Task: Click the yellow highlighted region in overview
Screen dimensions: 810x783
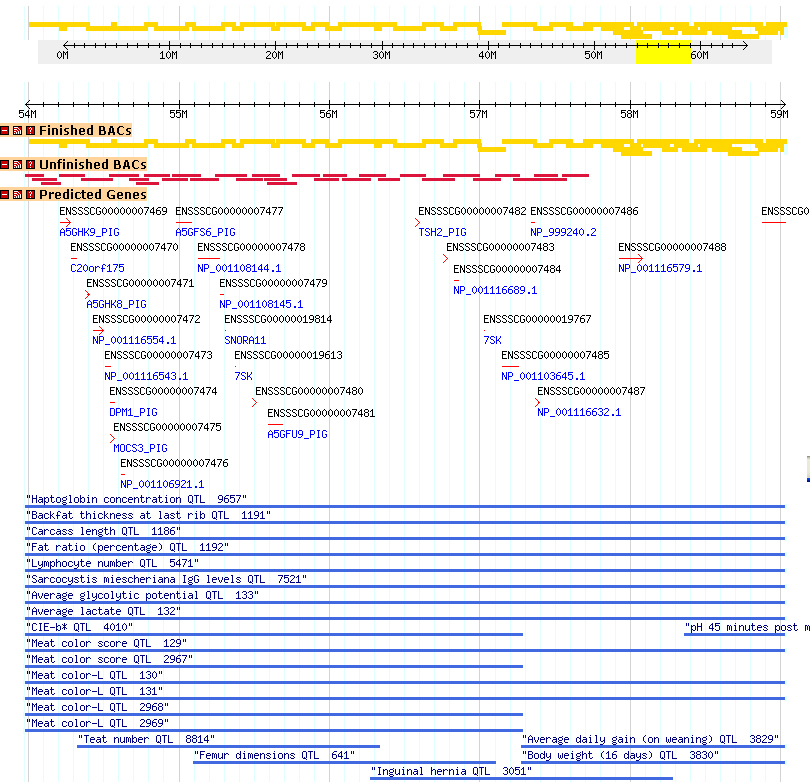Action: click(662, 52)
